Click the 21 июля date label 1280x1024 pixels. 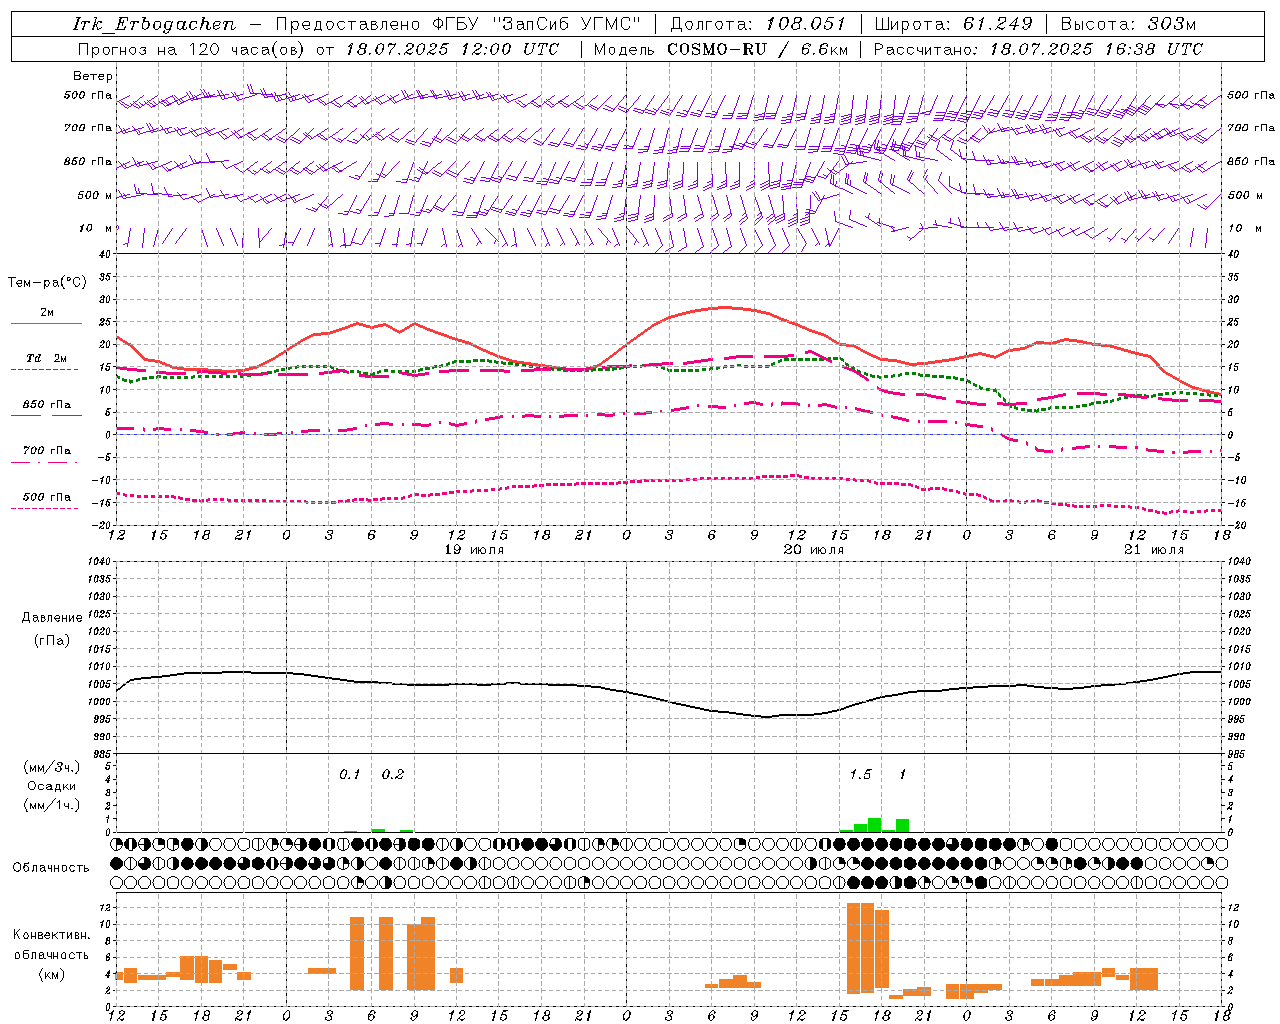click(1154, 550)
